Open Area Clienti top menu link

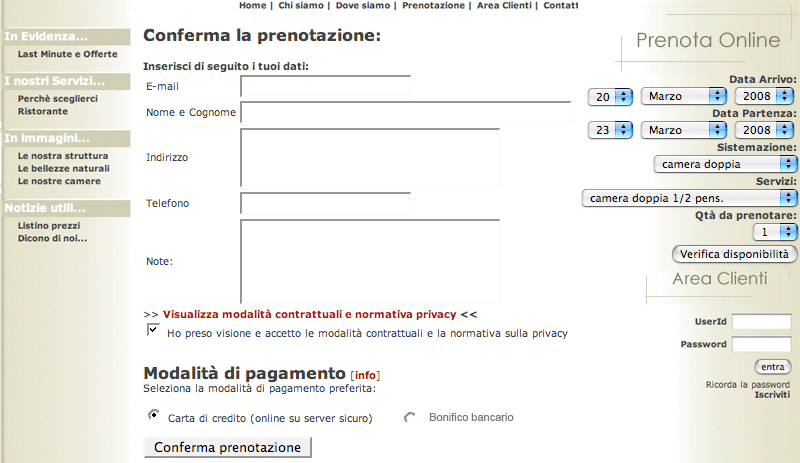[505, 5]
